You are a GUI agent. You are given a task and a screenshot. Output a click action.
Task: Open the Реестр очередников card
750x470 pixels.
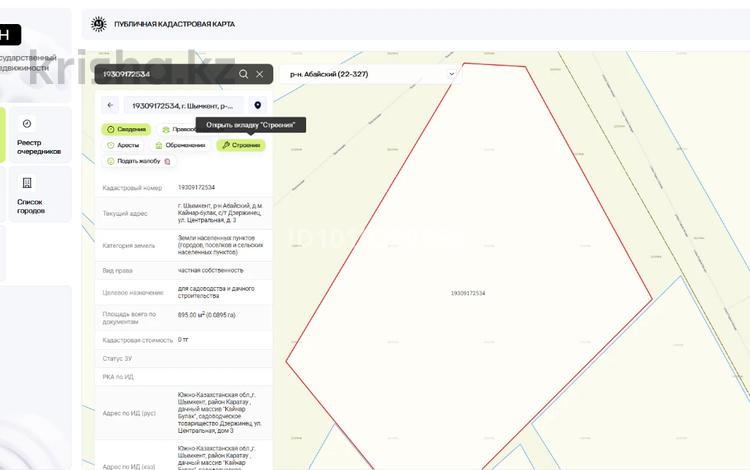click(40, 135)
